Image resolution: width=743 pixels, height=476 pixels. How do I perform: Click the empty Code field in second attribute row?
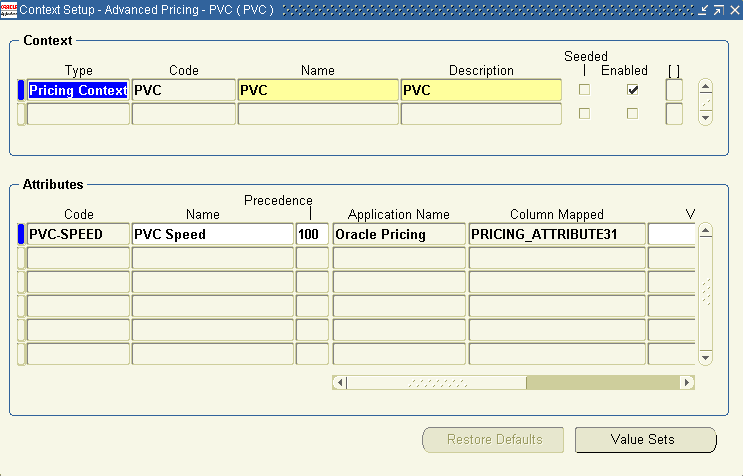78,258
